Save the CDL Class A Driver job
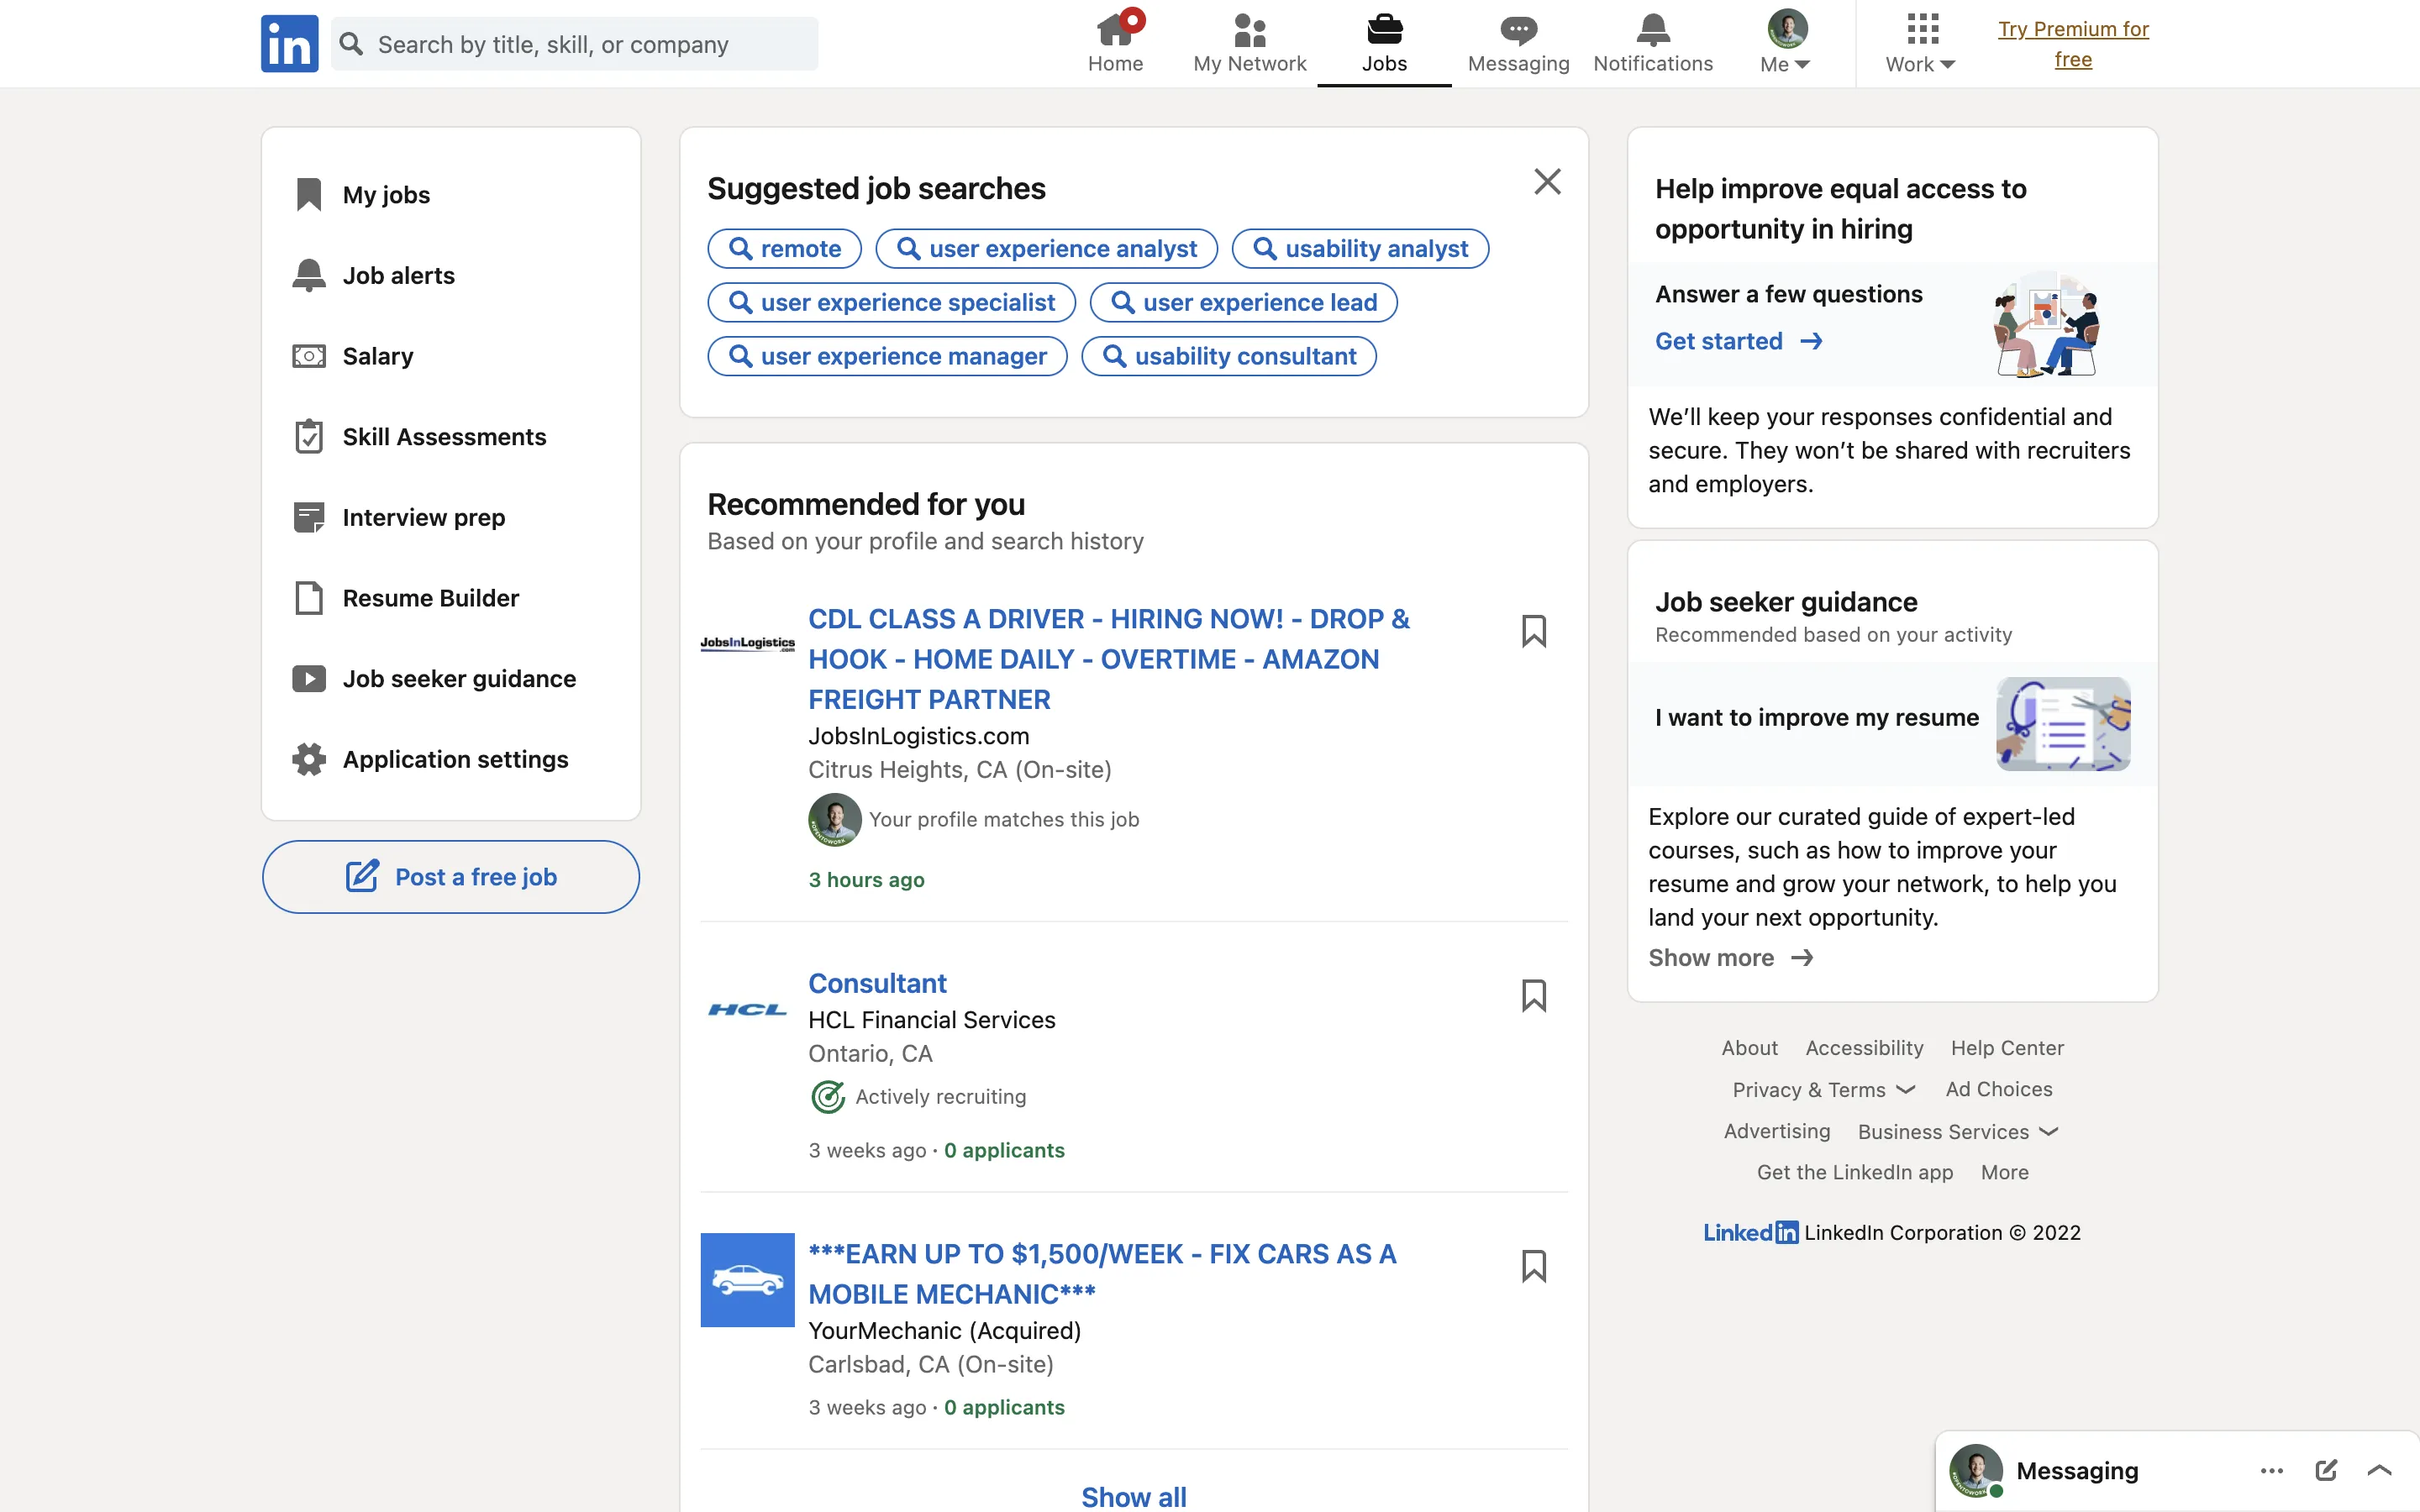 click(x=1533, y=631)
